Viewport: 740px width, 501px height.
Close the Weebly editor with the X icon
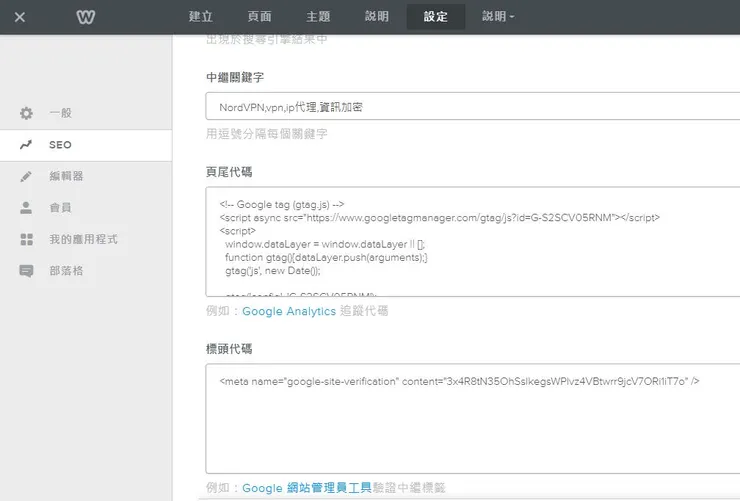20,17
